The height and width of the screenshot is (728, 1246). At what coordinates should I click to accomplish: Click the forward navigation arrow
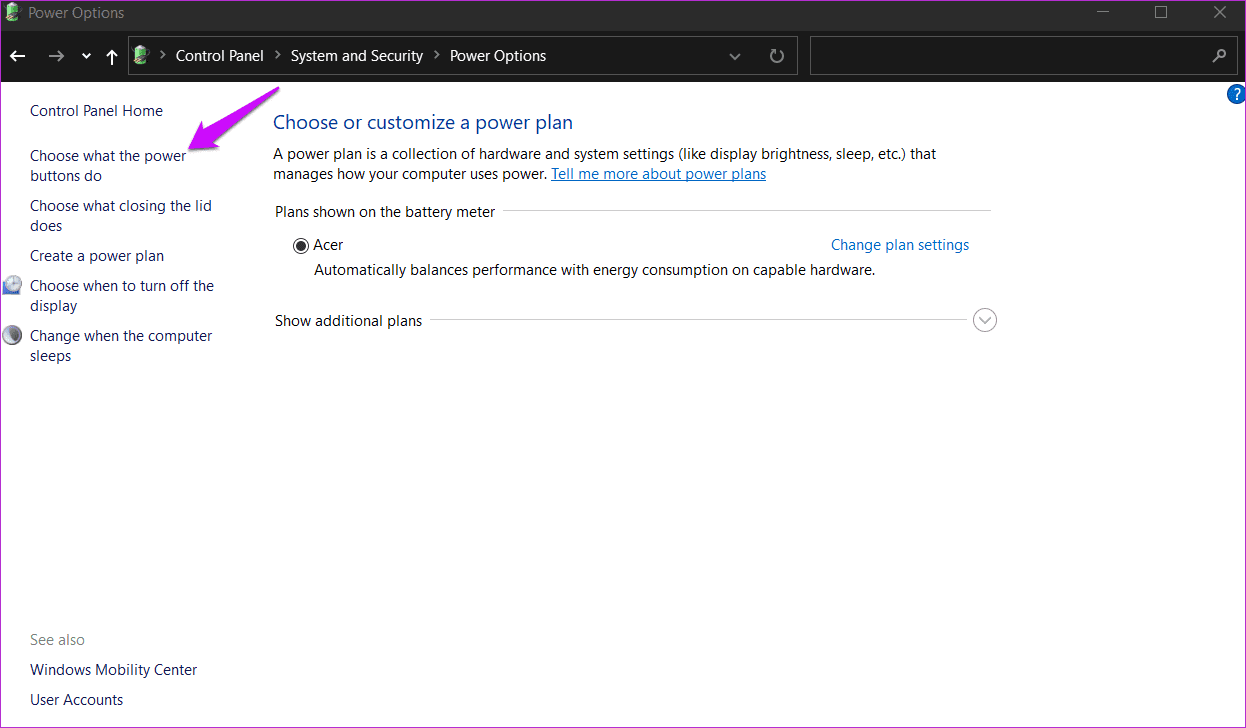[x=56, y=57]
